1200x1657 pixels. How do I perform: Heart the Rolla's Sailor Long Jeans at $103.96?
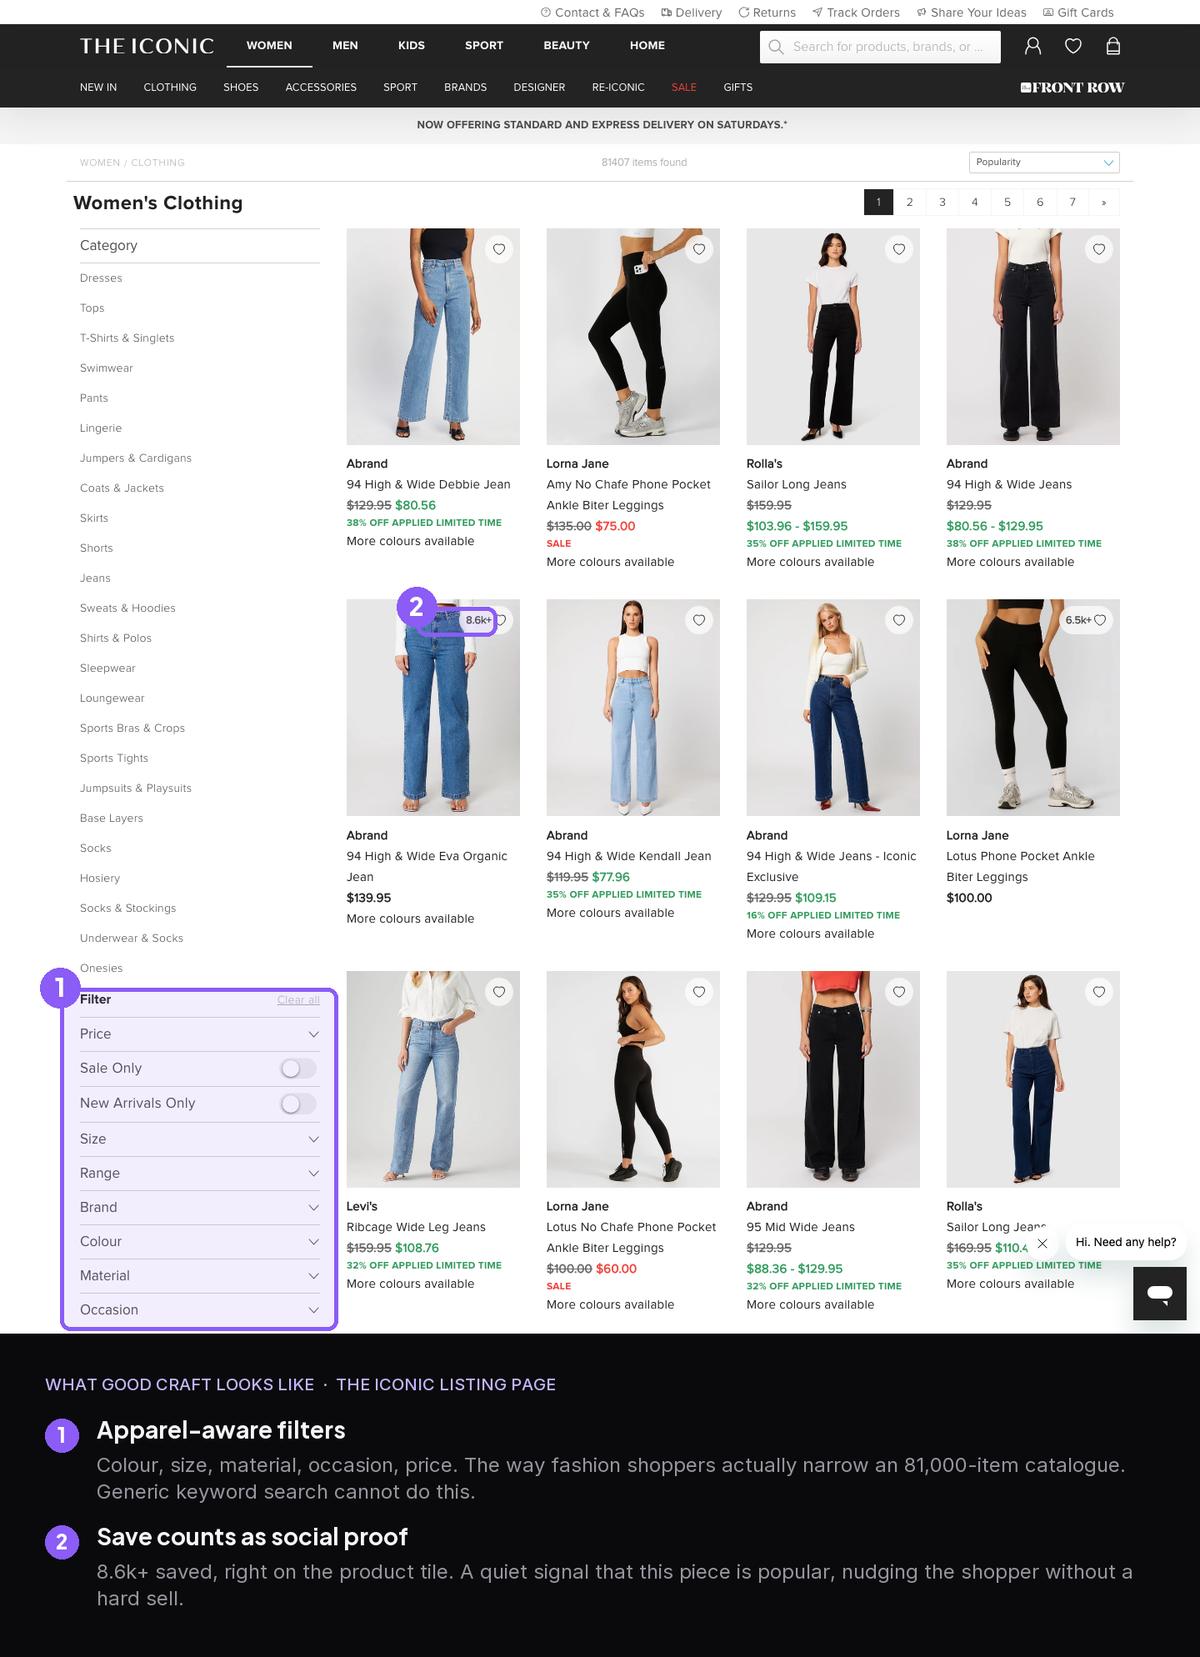pos(899,249)
